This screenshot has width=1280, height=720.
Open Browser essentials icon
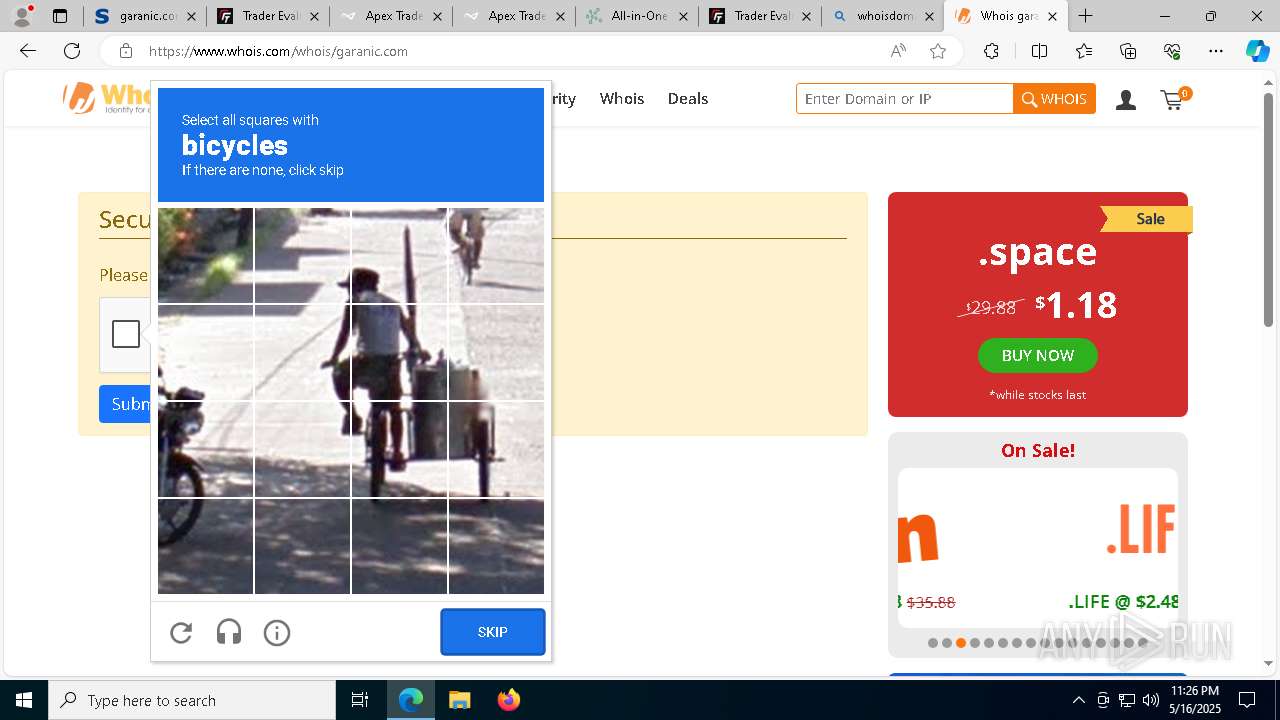tap(1172, 51)
